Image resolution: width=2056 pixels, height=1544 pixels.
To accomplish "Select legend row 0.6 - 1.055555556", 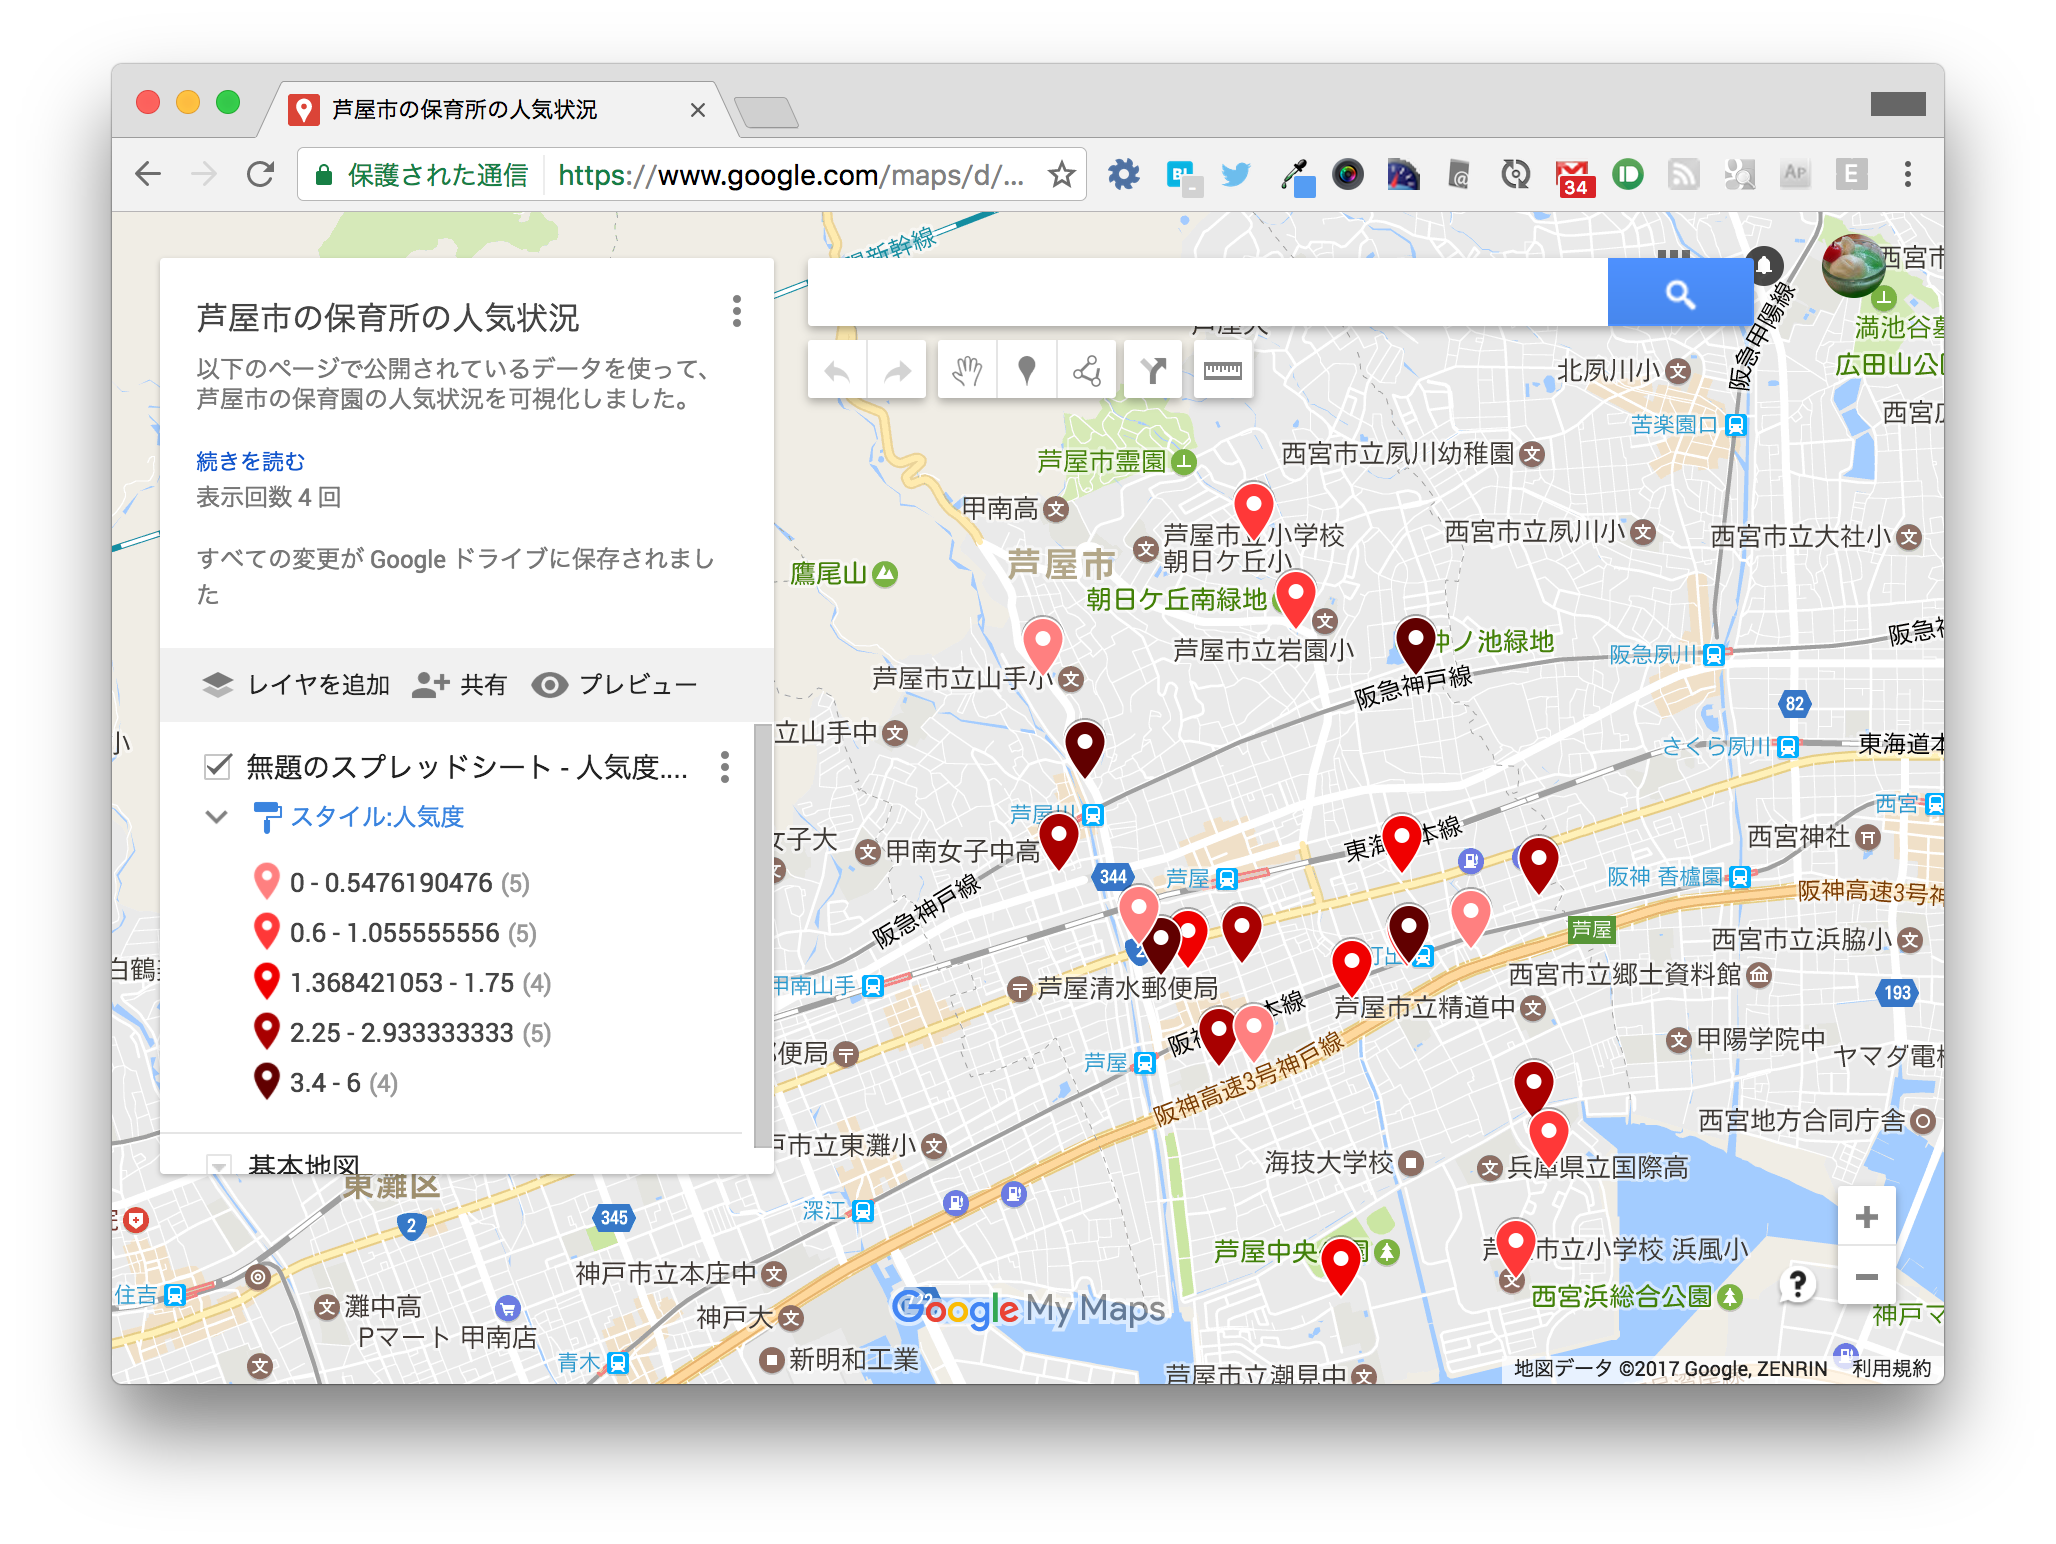I will (394, 932).
